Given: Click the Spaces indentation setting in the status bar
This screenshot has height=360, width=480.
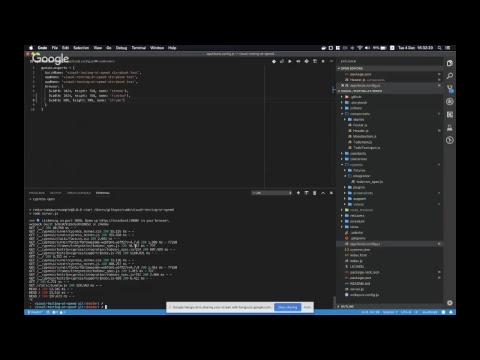Looking at the screenshot, I should [390, 312].
